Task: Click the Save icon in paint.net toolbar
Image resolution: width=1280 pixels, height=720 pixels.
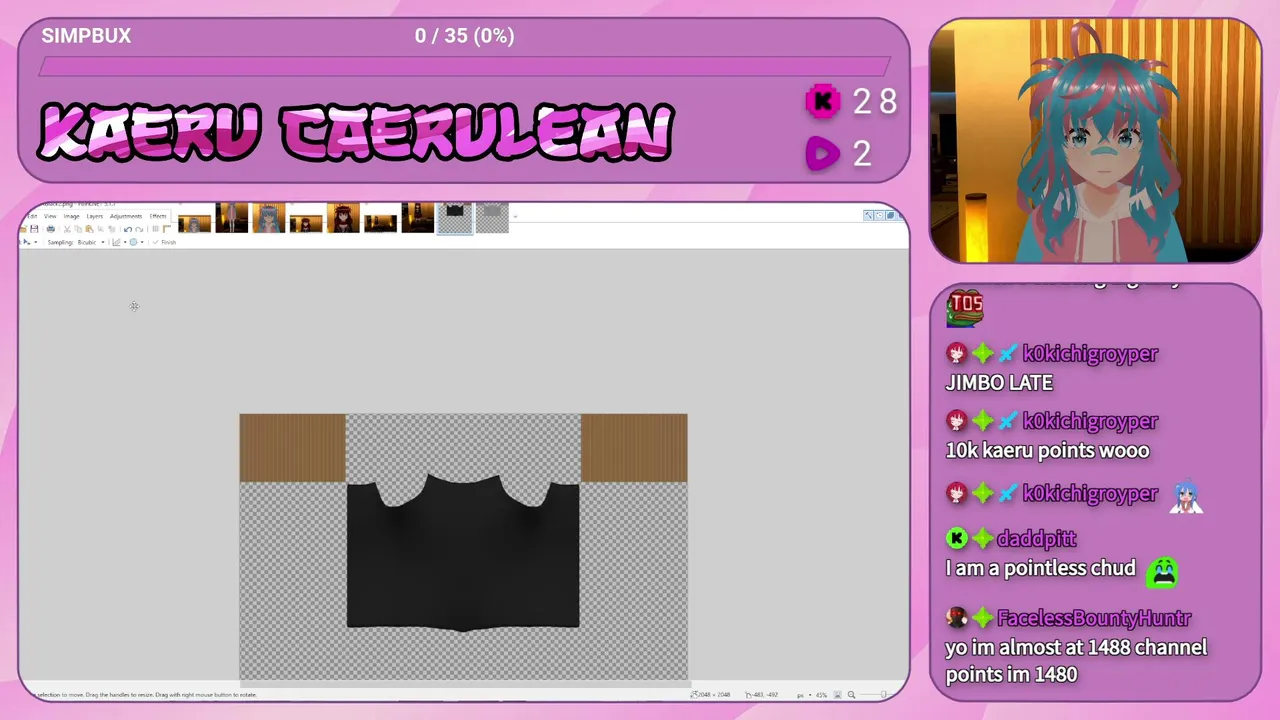Action: [x=34, y=229]
